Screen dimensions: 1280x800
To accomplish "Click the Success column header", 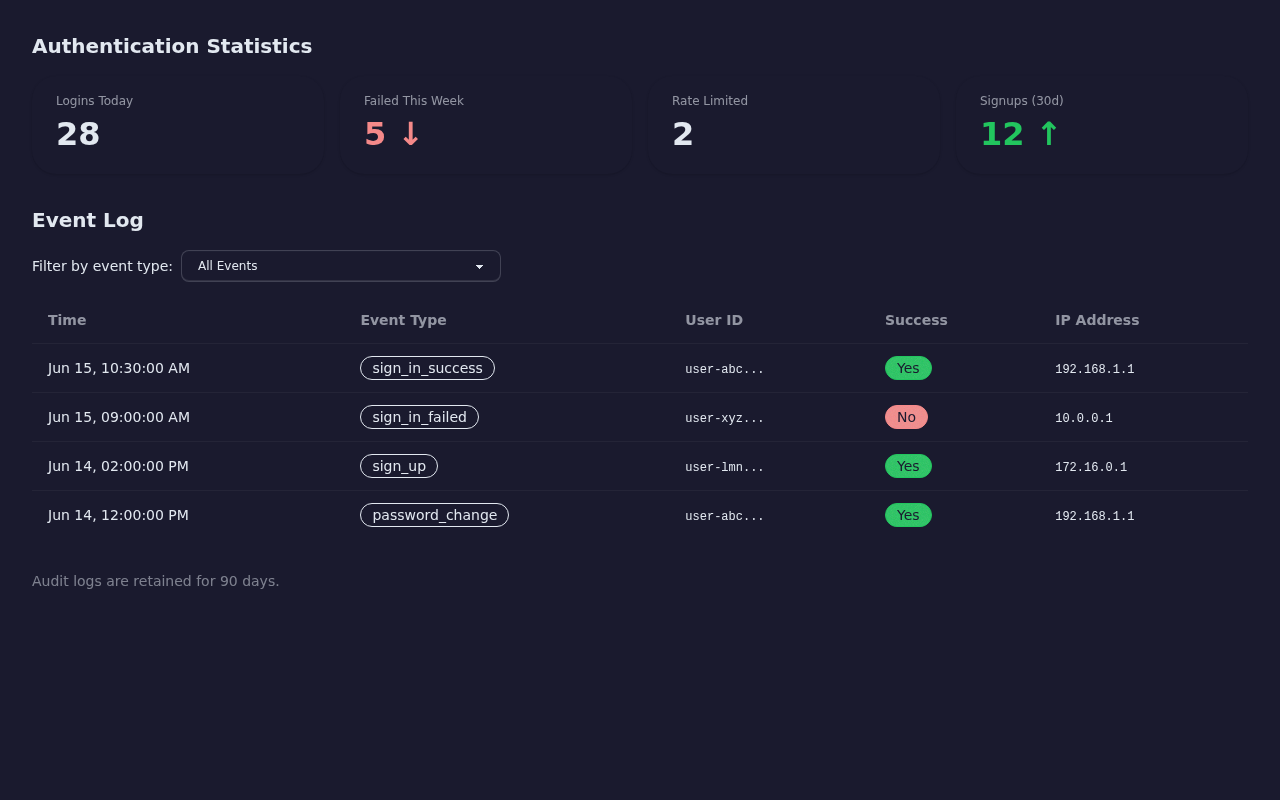I will pos(916,320).
